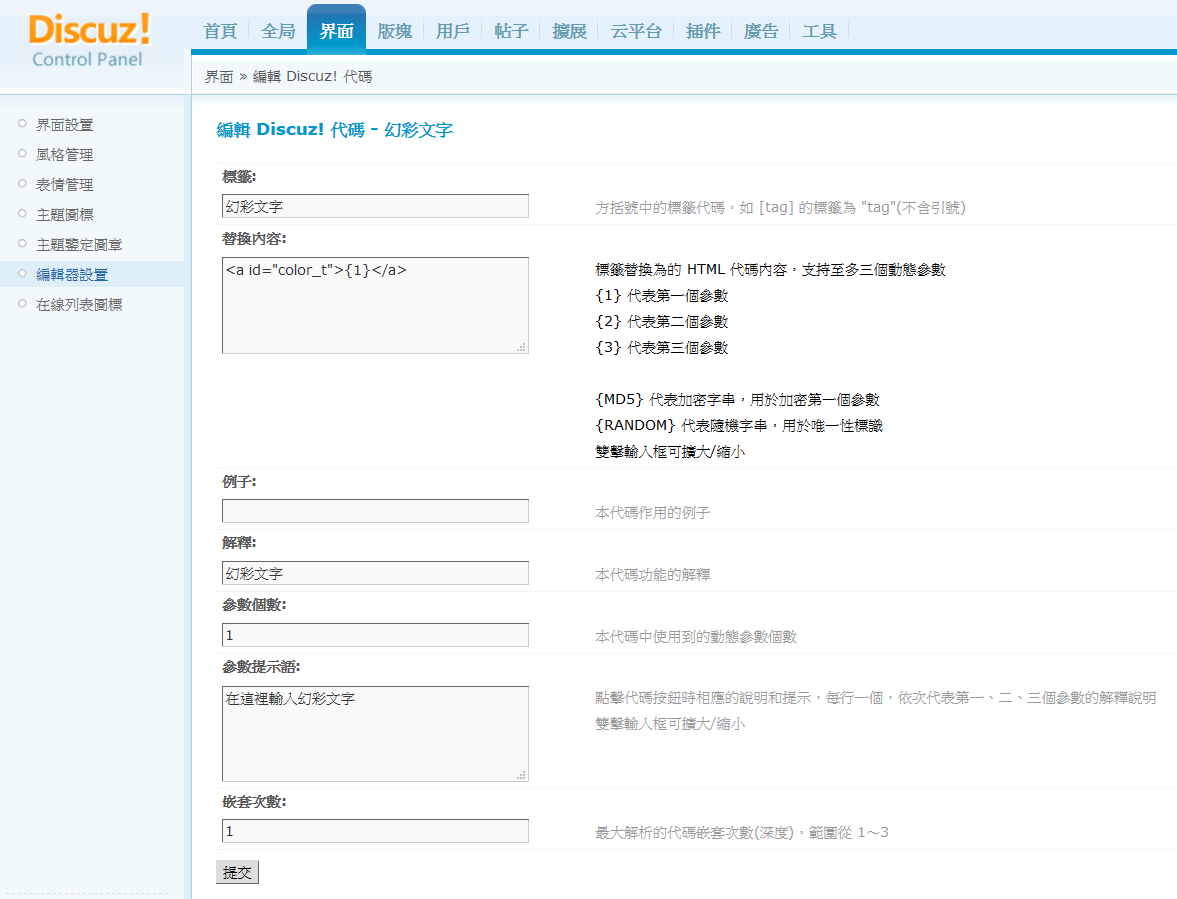
Task: Open 表情管理 in the sidebar
Action: pos(65,185)
